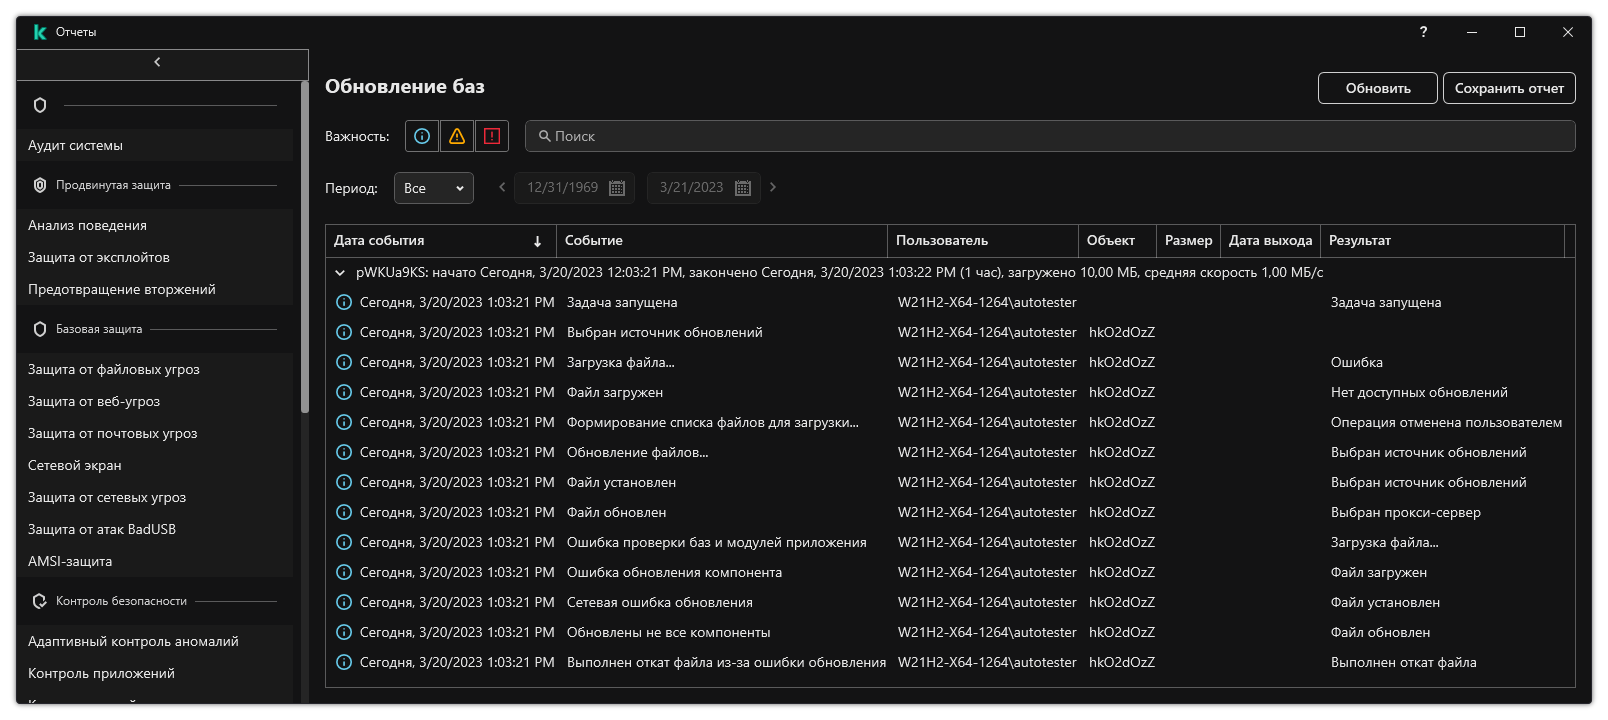Toggle the informational importance filter icon
The height and width of the screenshot is (720, 1608).
click(422, 136)
